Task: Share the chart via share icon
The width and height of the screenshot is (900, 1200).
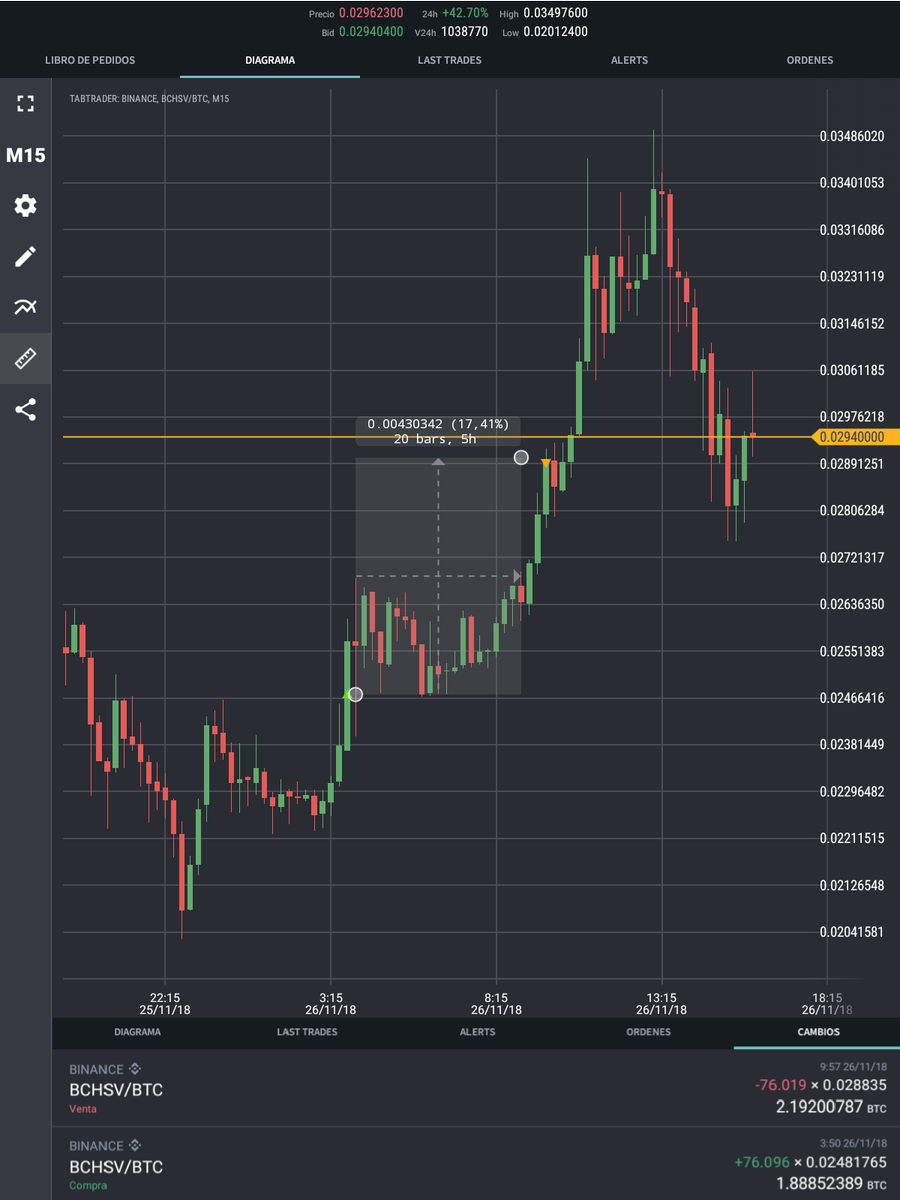Action: pos(25,409)
